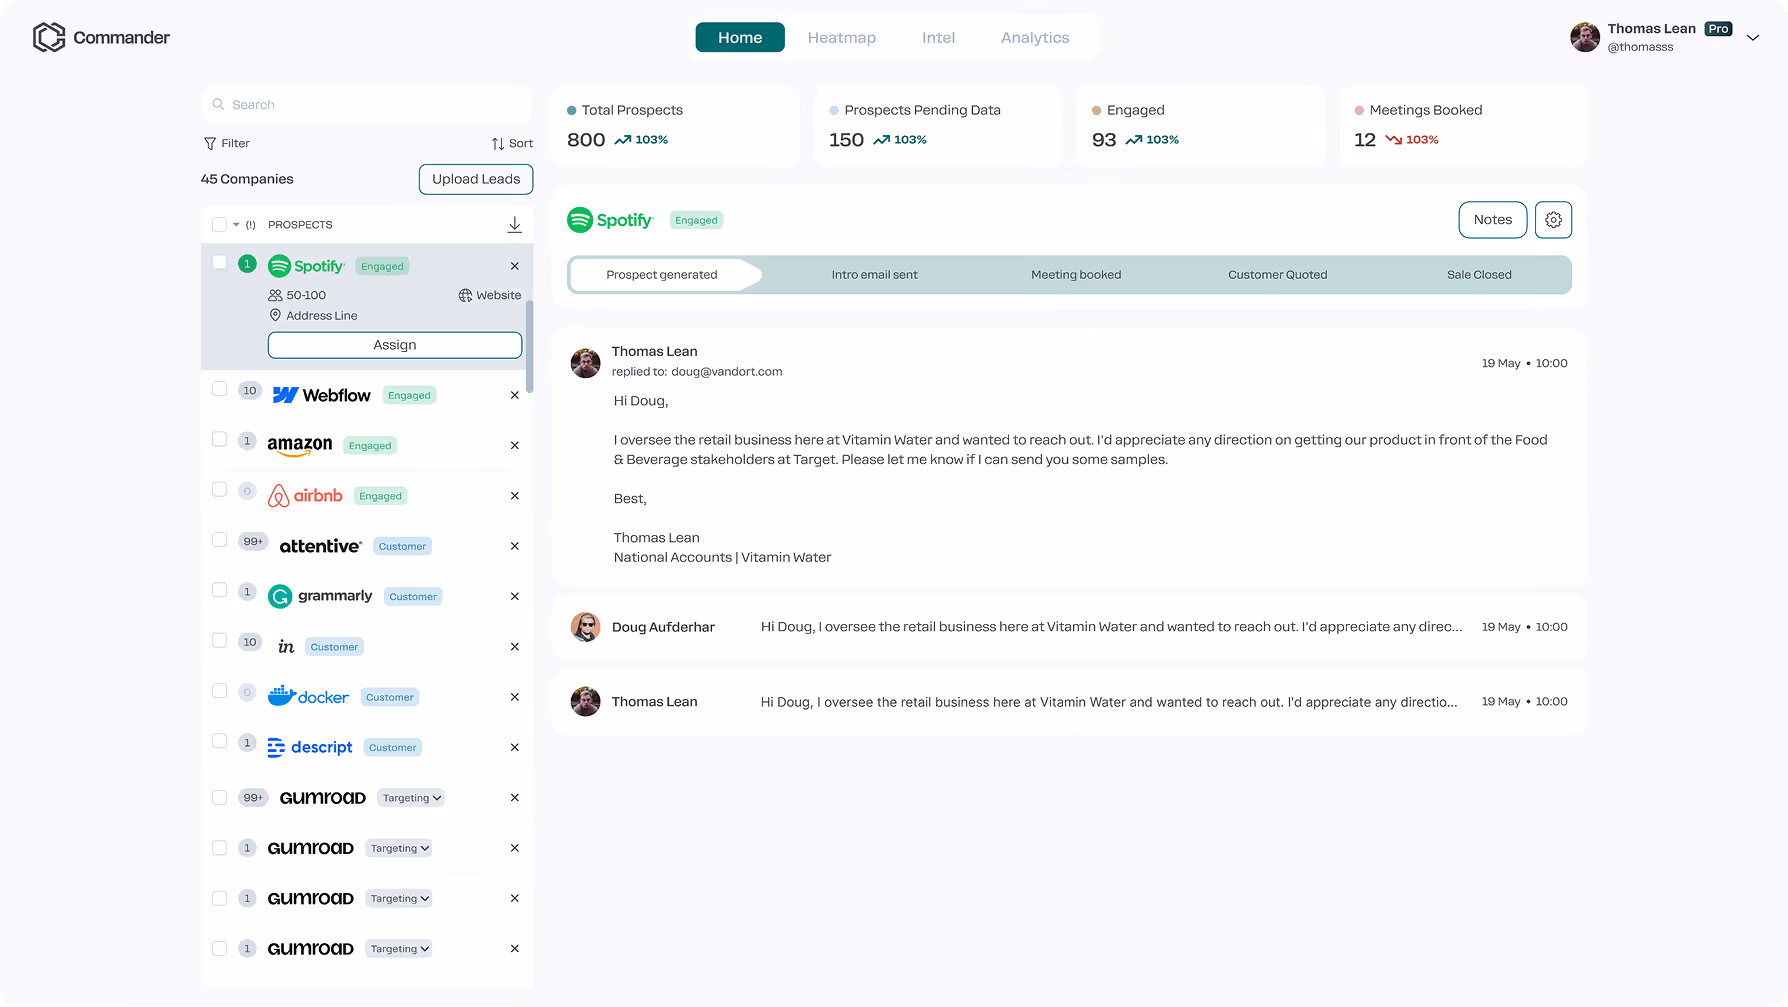Check the descript row checkbox

[219, 741]
